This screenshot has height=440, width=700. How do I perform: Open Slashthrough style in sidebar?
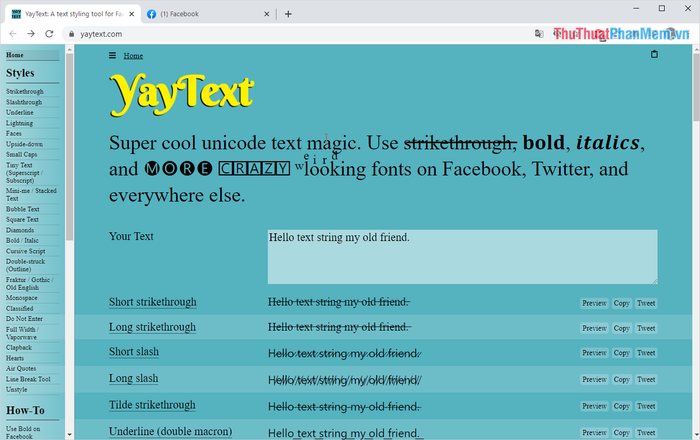pyautogui.click(x=24, y=102)
